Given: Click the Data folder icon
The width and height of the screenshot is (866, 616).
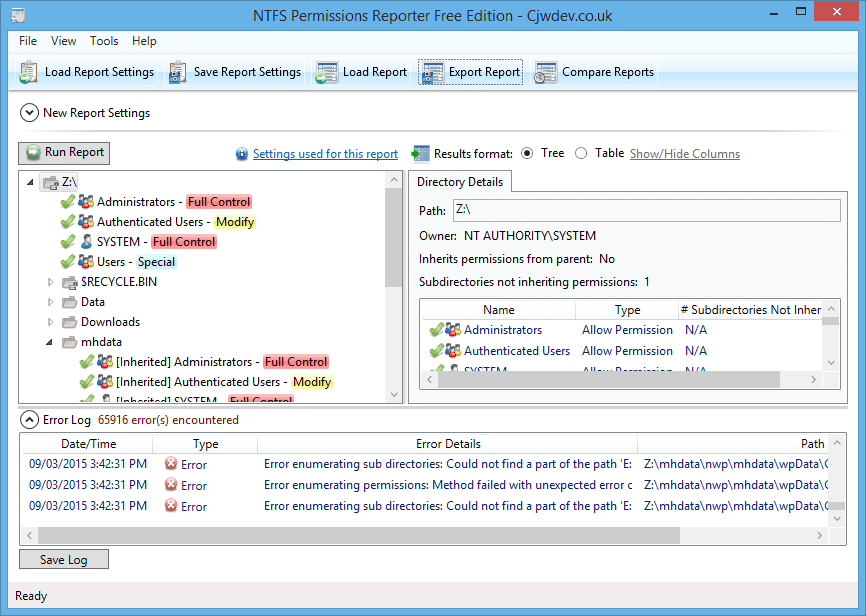Looking at the screenshot, I should pyautogui.click(x=70, y=302).
